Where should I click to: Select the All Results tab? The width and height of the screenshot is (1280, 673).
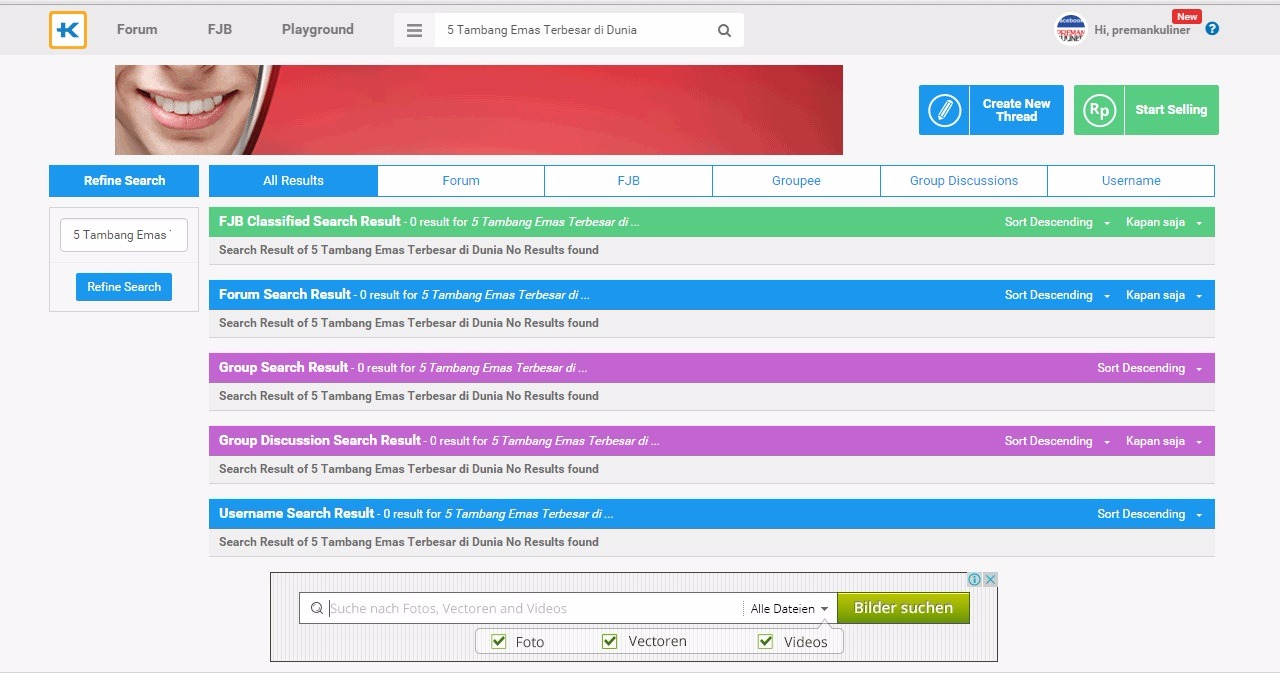pos(293,181)
